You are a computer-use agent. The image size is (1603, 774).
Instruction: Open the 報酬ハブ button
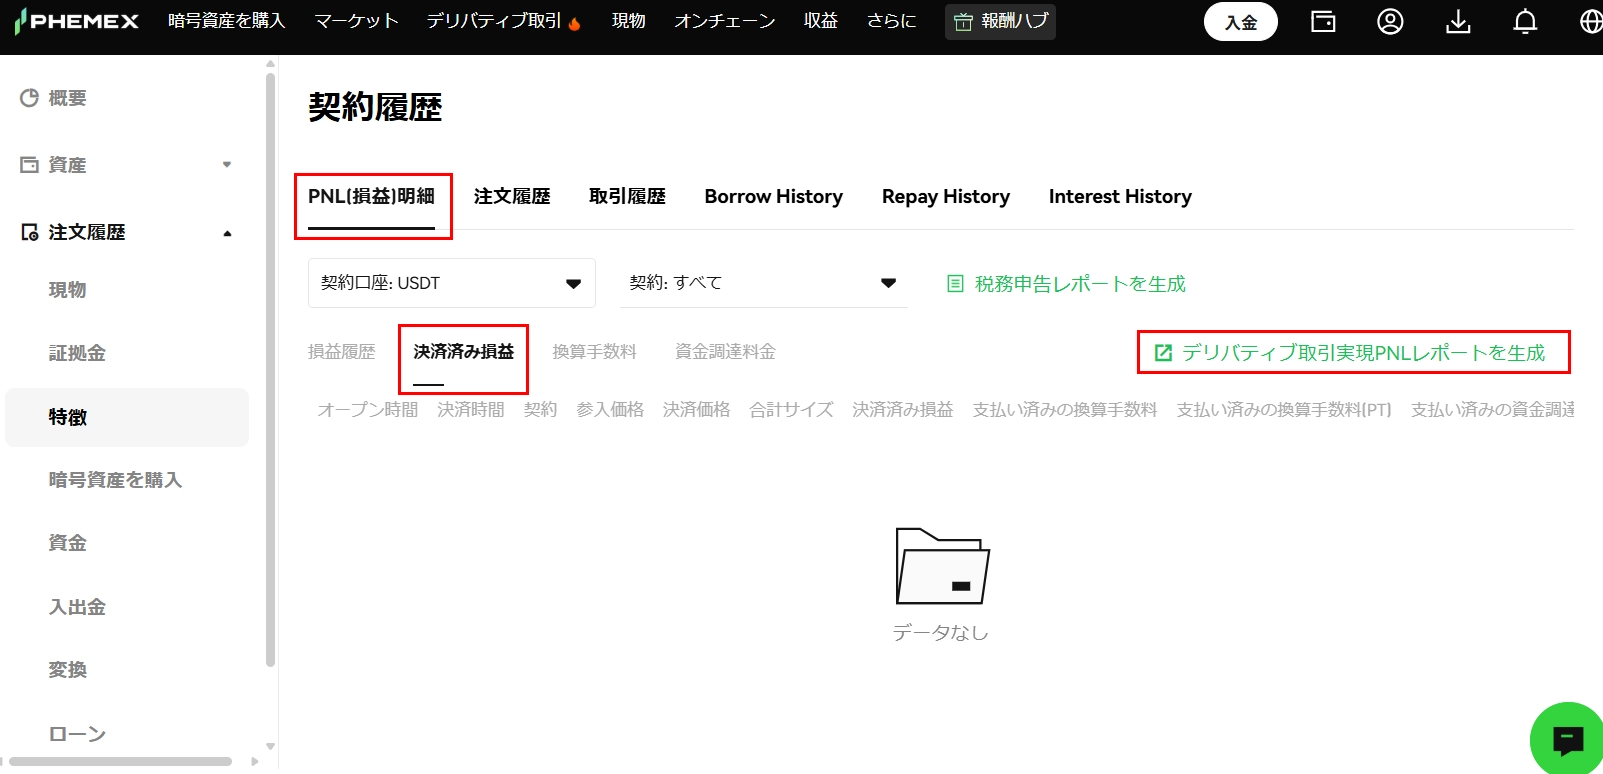point(1000,21)
